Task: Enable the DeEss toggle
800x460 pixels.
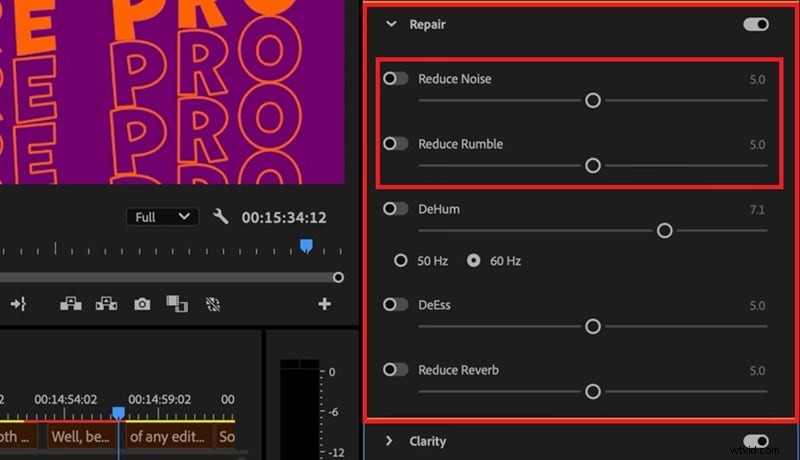Action: [x=395, y=304]
